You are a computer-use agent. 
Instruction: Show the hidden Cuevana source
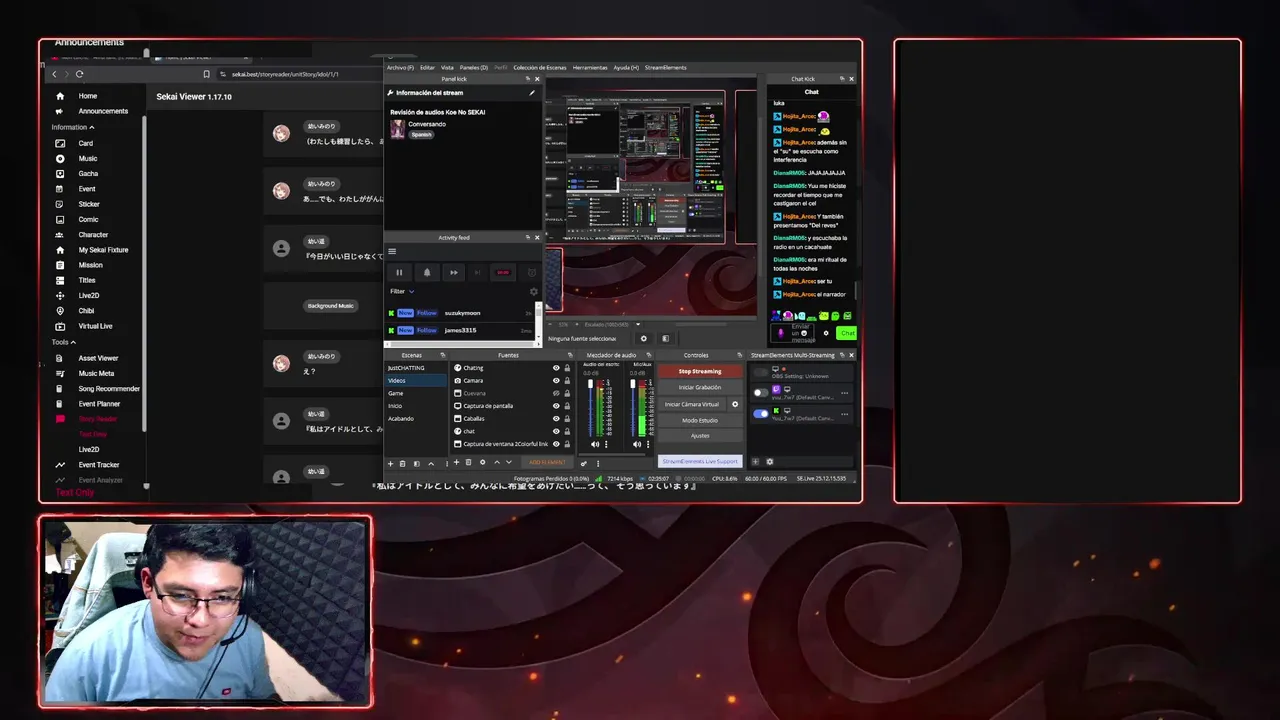coord(556,393)
